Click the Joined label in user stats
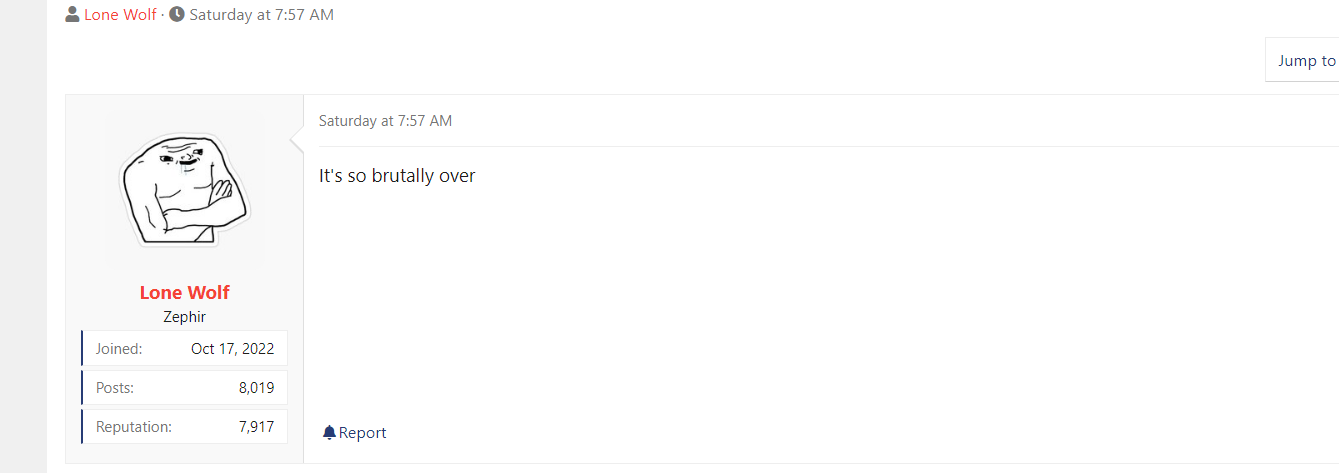Viewport: 1339px width, 473px height. click(119, 349)
